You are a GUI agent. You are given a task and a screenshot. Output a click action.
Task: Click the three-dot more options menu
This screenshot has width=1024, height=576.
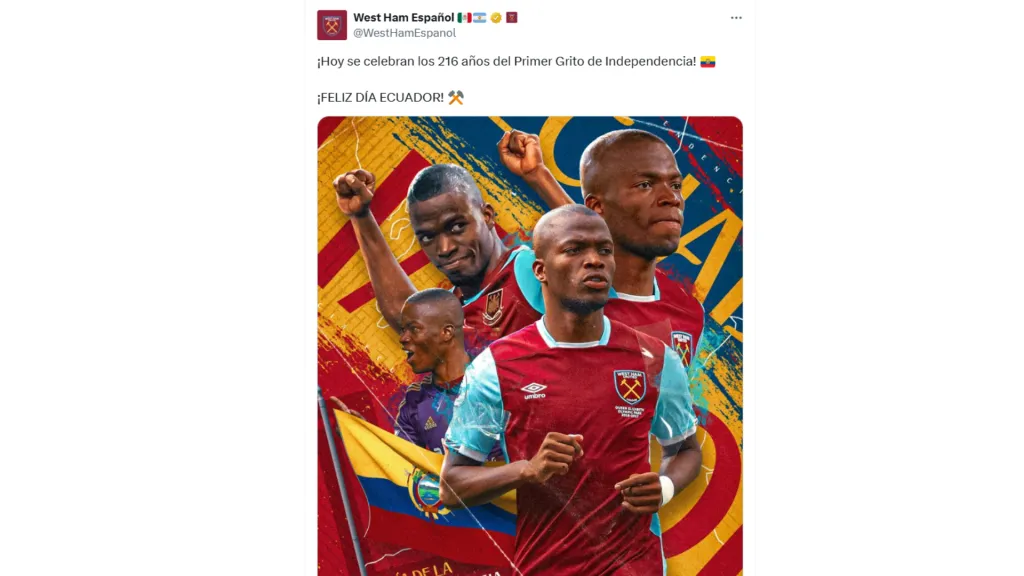pyautogui.click(x=736, y=18)
